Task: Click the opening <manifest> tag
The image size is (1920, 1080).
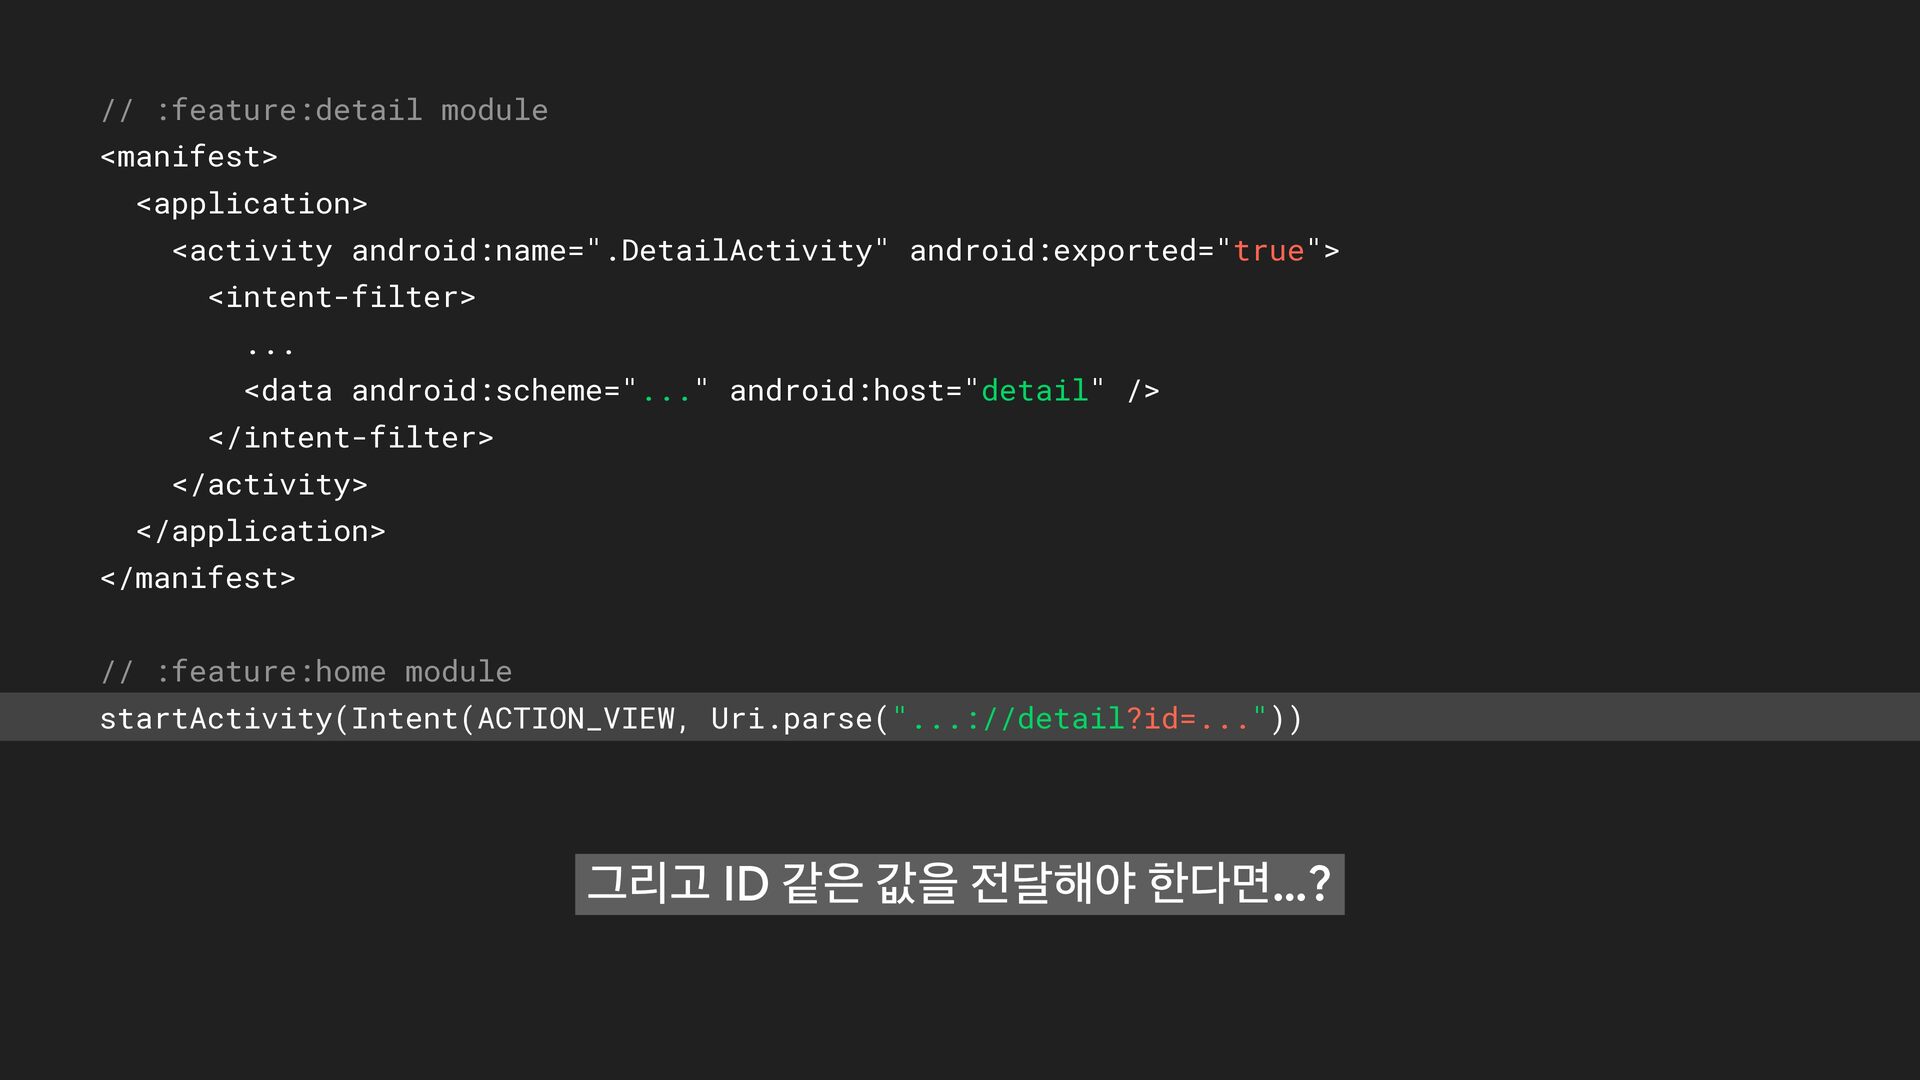Action: [x=188, y=157]
